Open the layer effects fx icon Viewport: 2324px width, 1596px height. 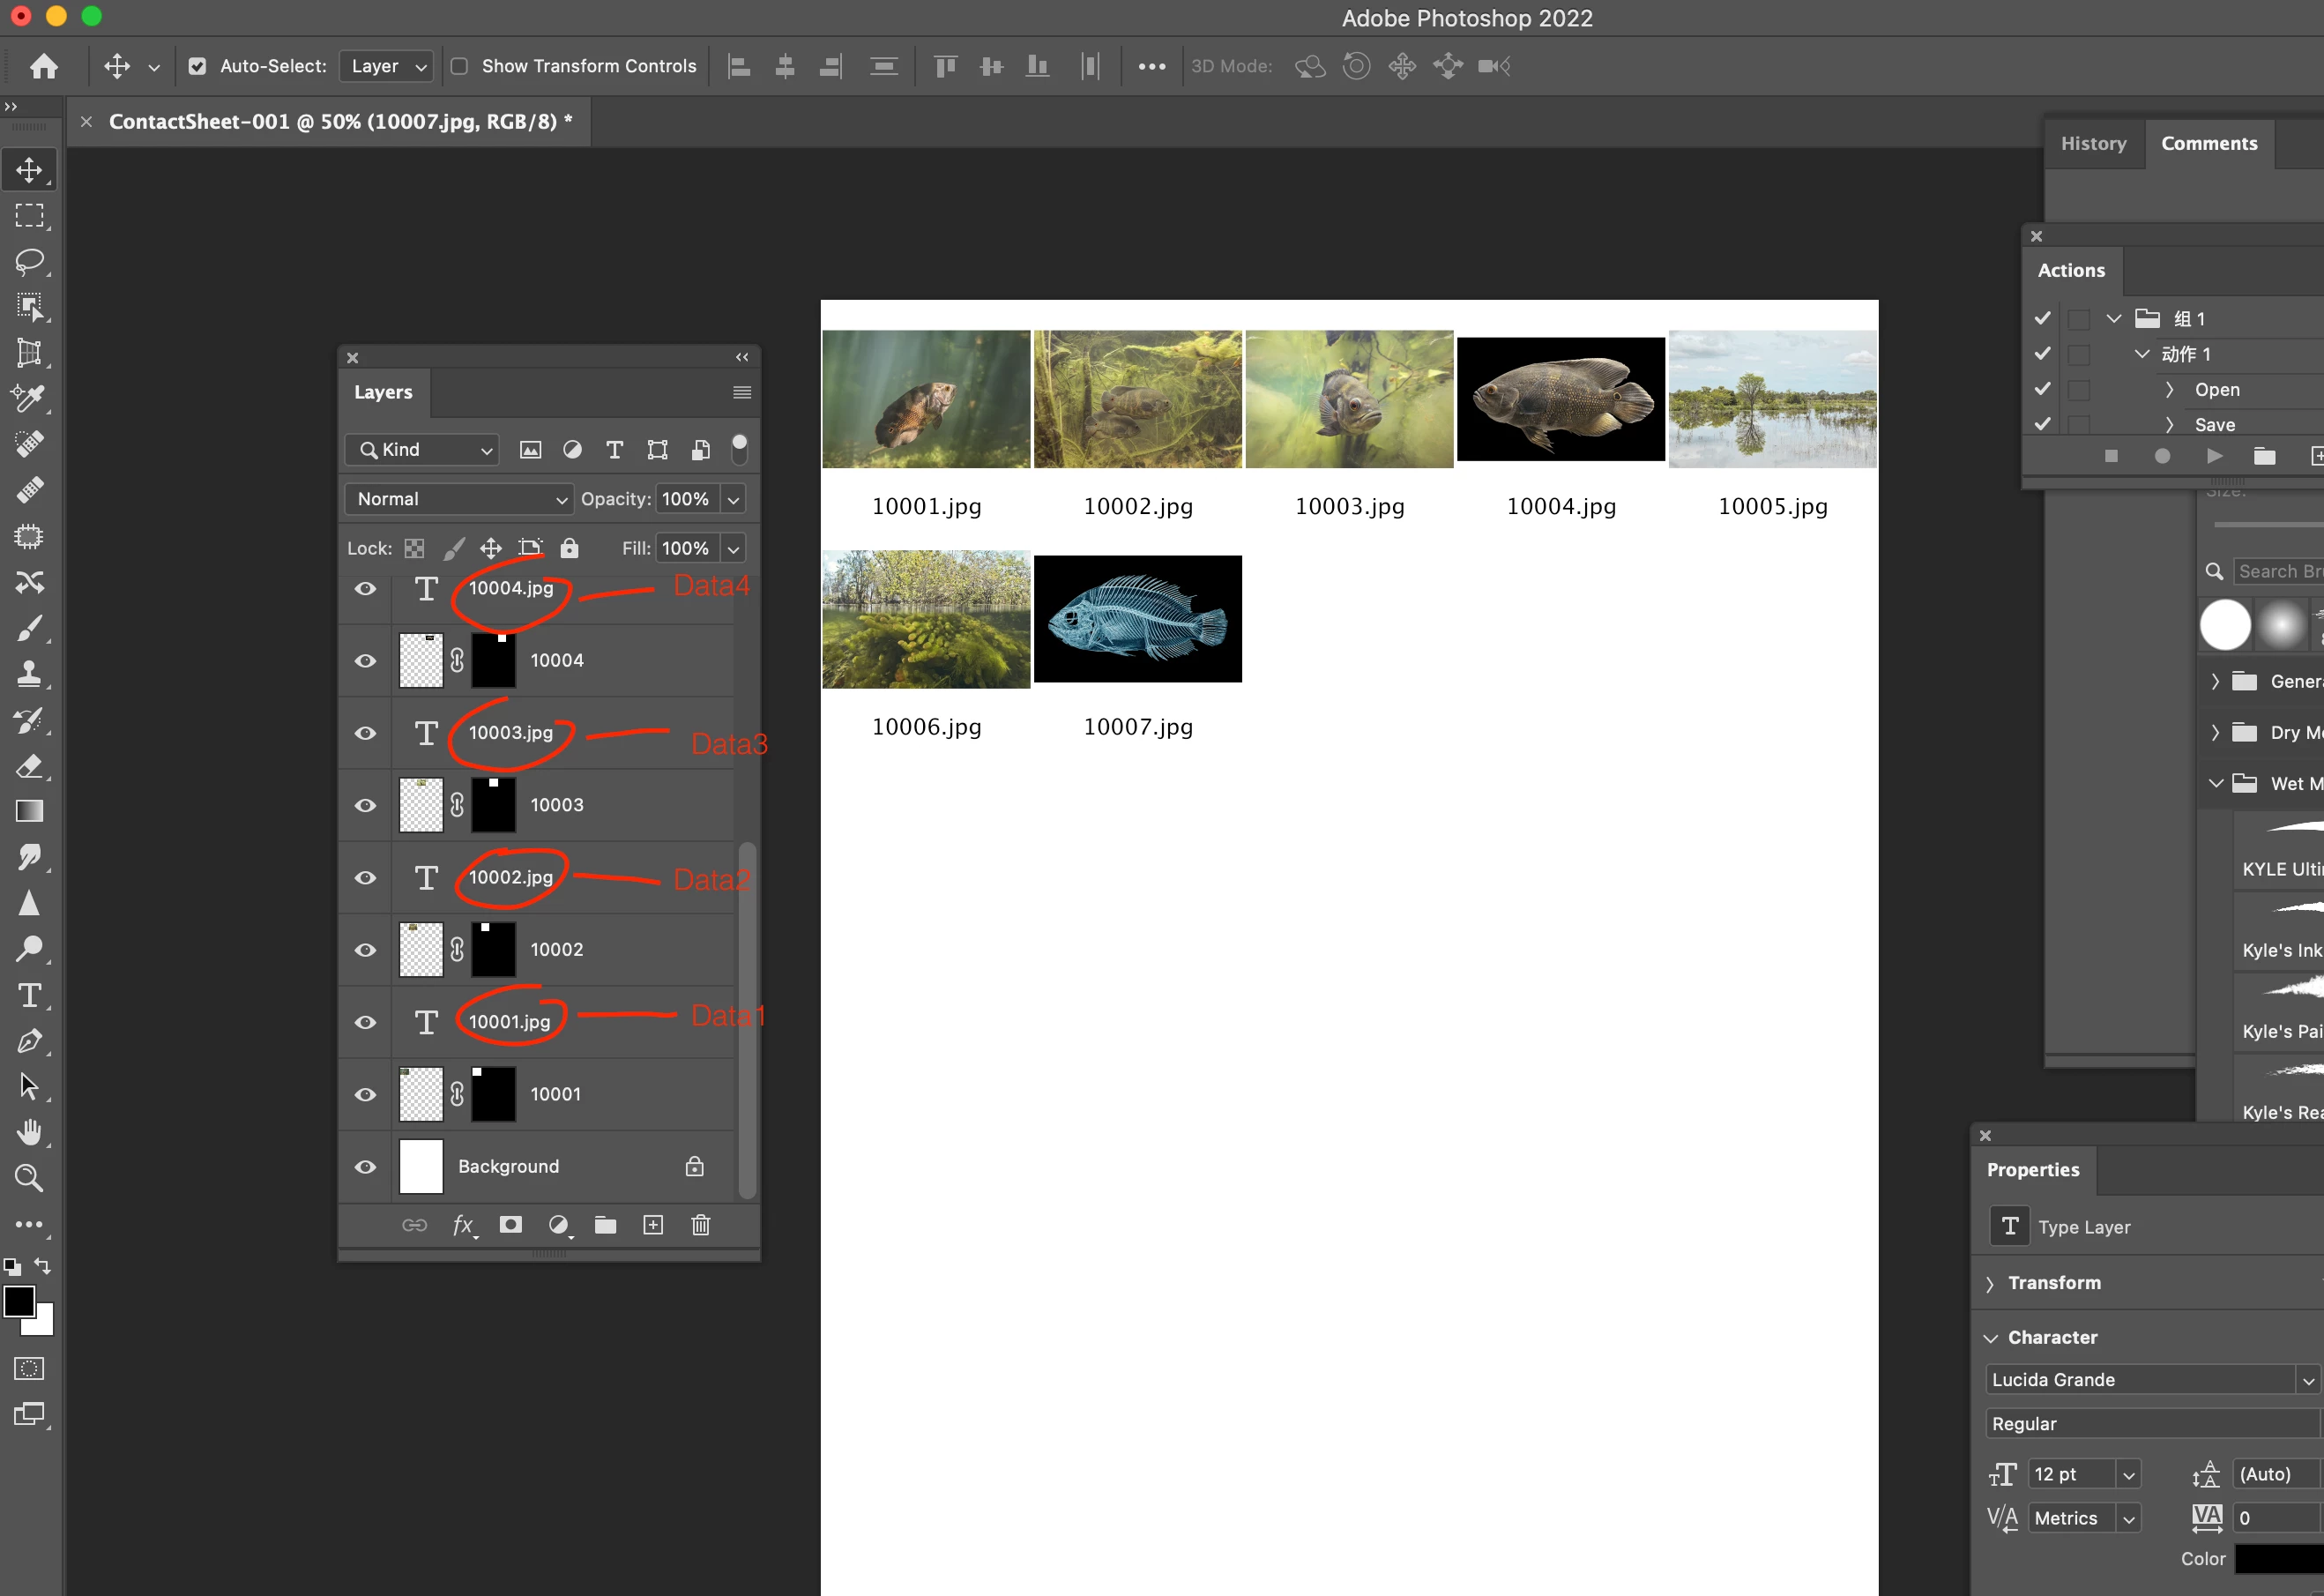[x=463, y=1225]
